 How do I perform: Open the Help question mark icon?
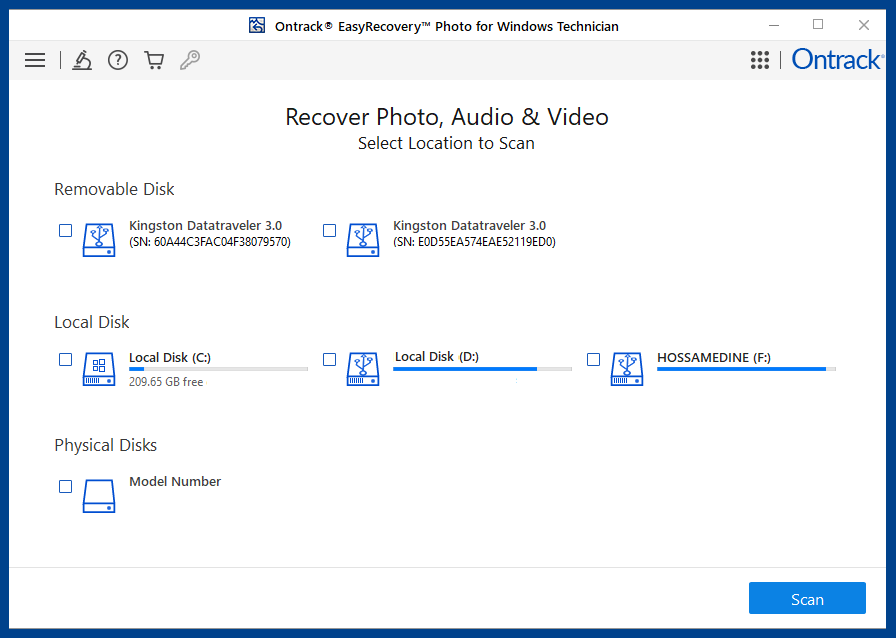coord(118,60)
